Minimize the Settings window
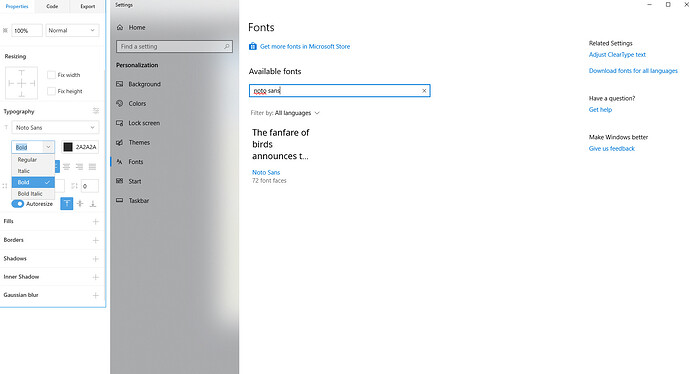 tap(650, 4)
